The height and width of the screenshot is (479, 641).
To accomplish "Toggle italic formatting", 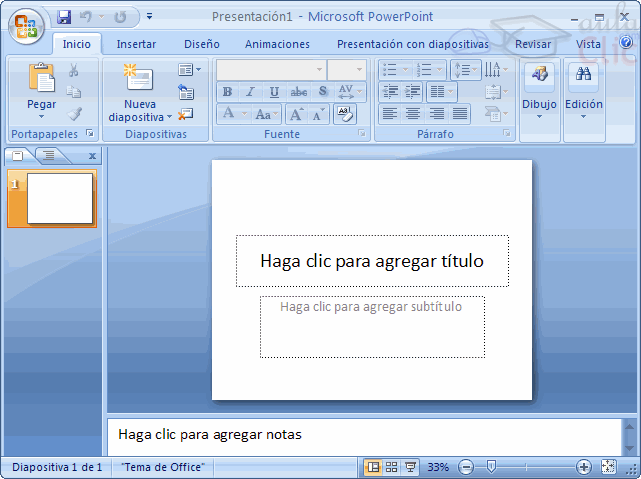I will tap(250, 92).
